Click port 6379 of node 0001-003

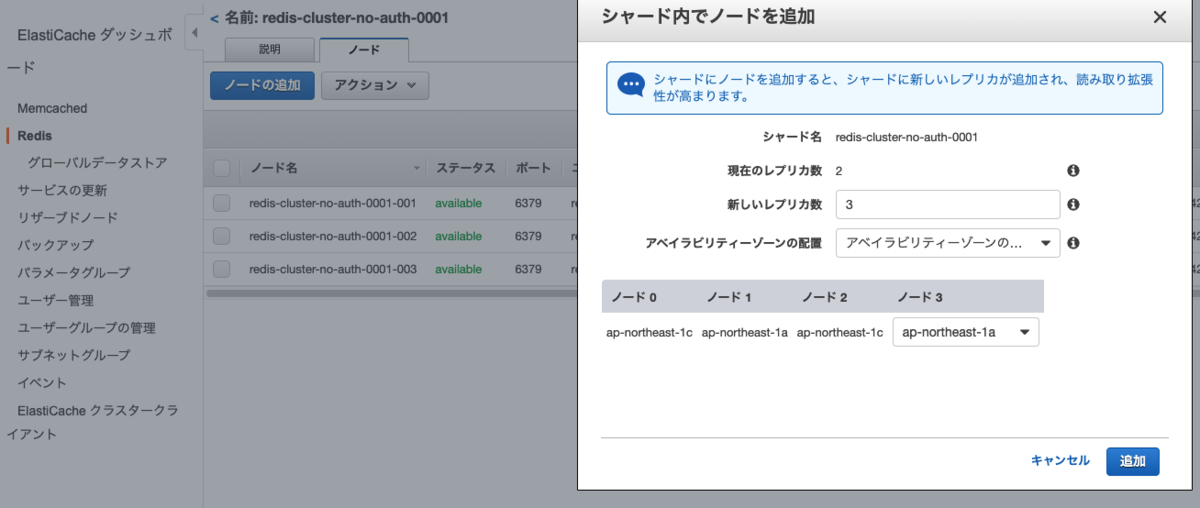[529, 269]
